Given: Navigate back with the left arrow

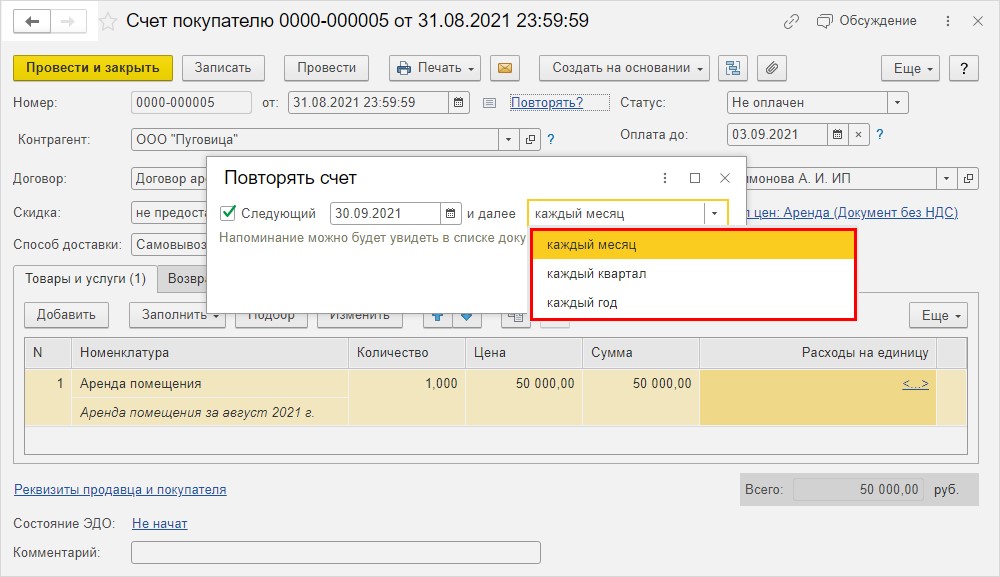Looking at the screenshot, I should coord(33,21).
